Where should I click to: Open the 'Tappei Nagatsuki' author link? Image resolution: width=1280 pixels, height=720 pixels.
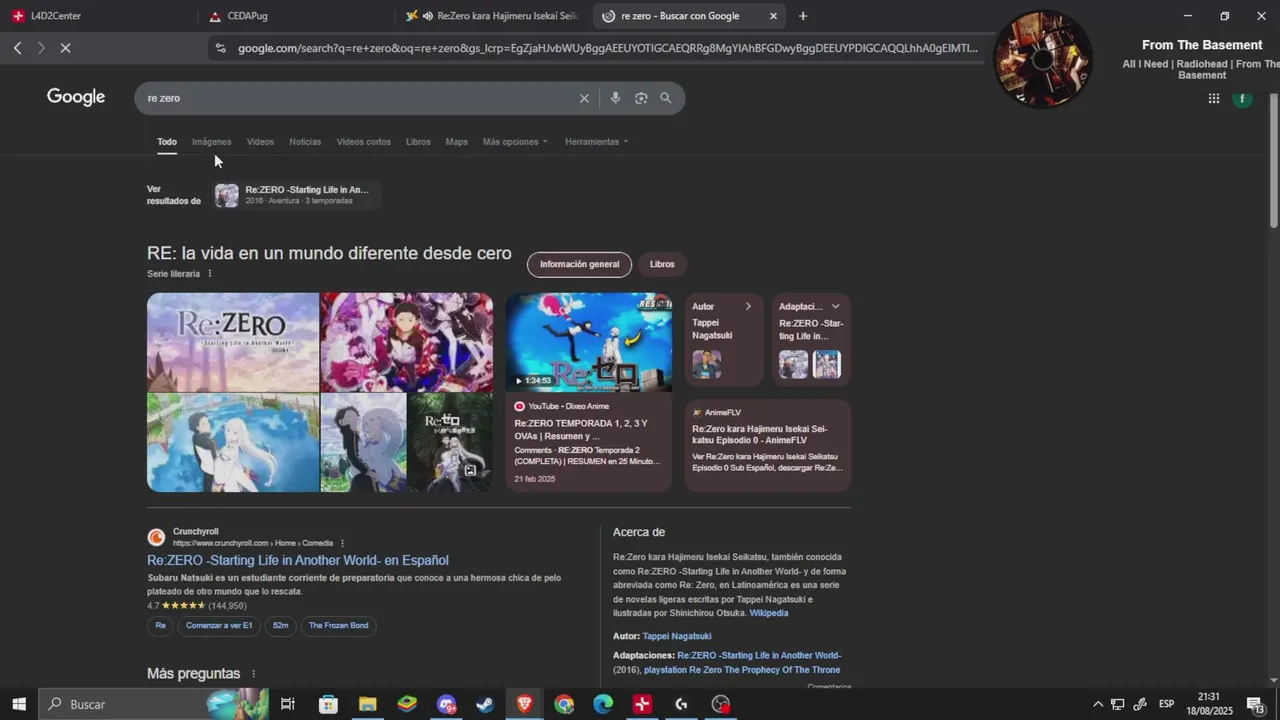tap(677, 636)
